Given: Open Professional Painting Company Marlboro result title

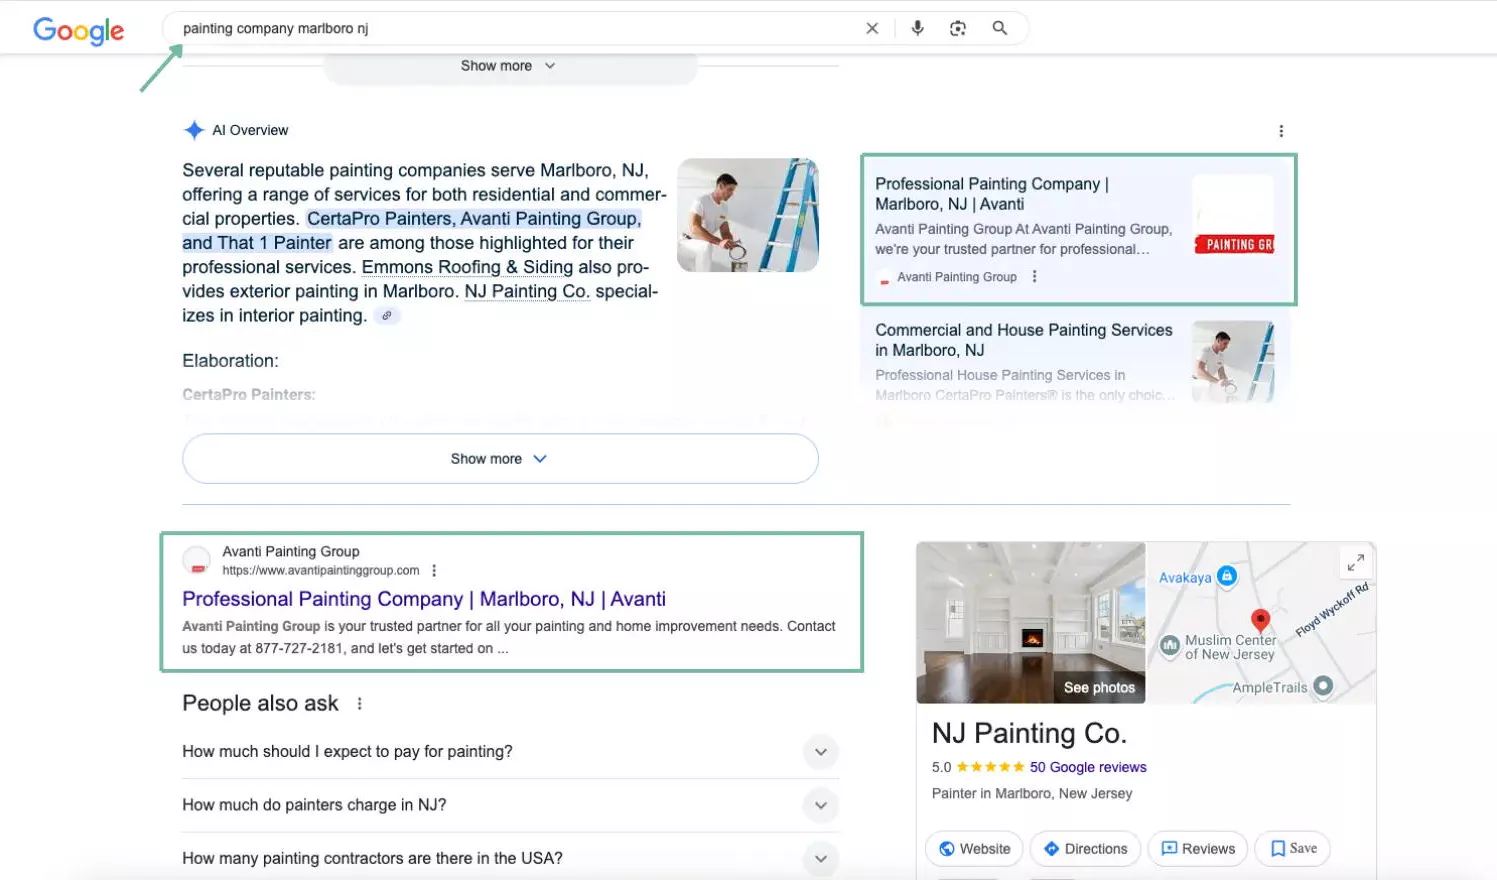Looking at the screenshot, I should click(x=424, y=599).
